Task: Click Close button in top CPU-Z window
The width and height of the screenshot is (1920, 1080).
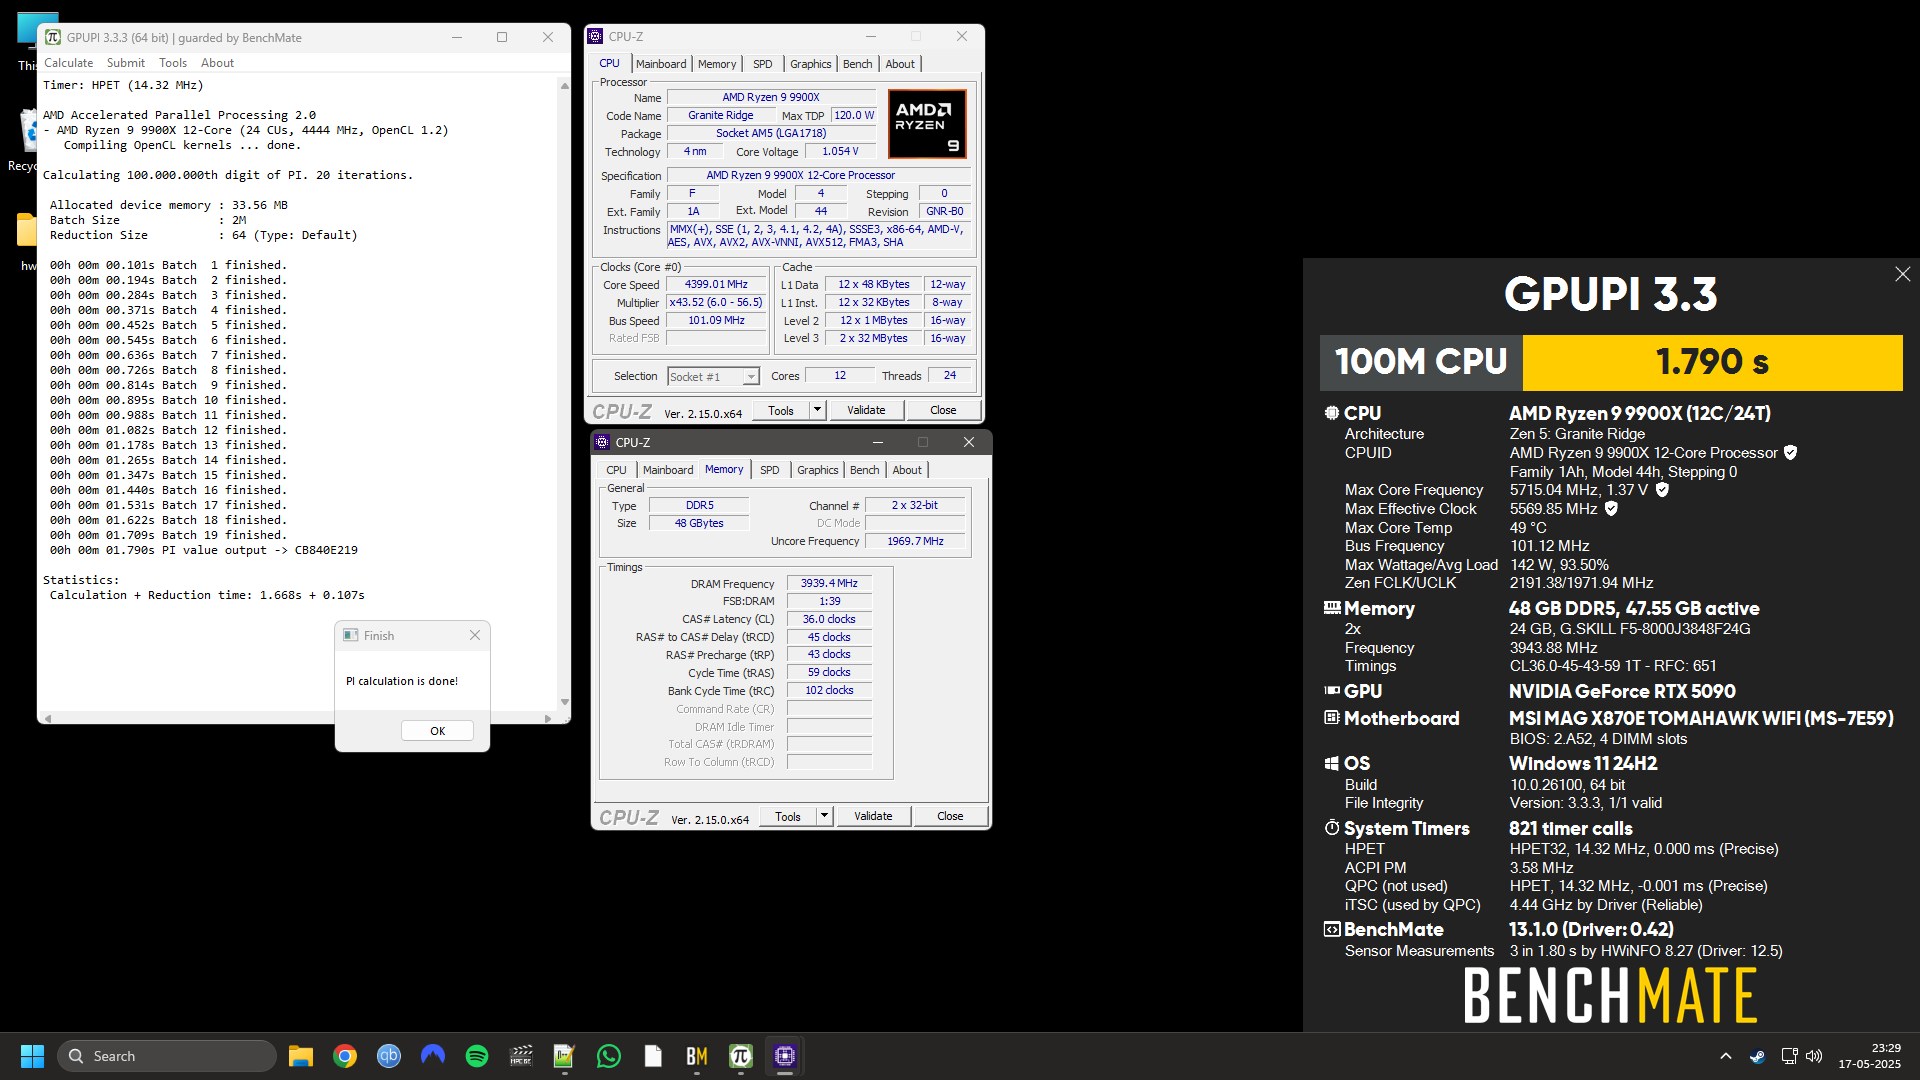Action: 943,410
